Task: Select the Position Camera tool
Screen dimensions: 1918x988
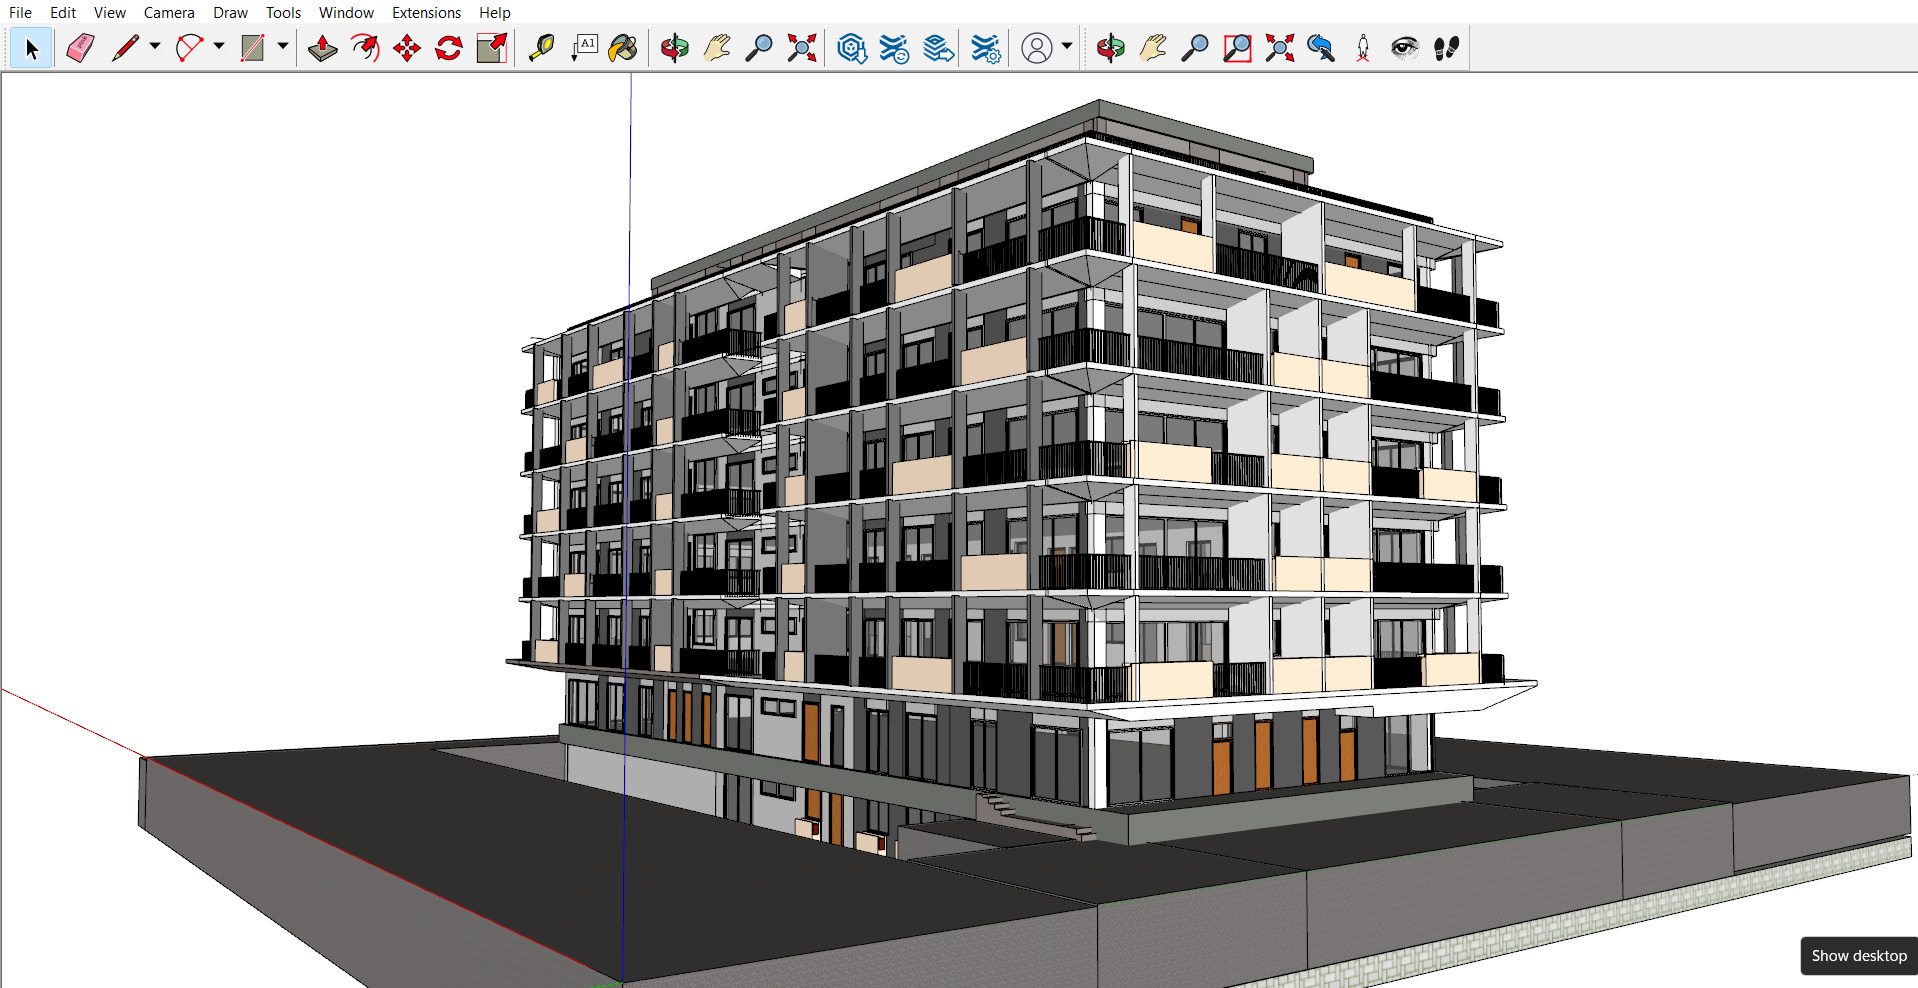Action: [1363, 48]
